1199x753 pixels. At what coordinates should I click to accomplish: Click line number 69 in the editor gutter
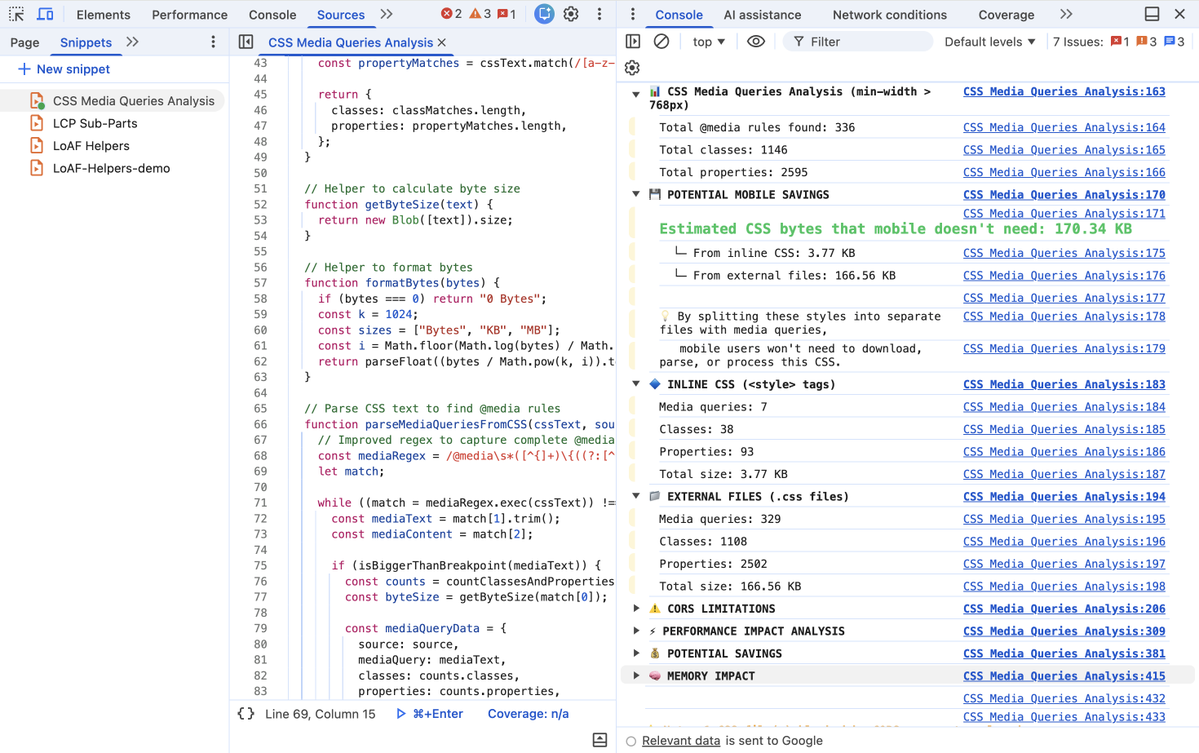pyautogui.click(x=261, y=472)
